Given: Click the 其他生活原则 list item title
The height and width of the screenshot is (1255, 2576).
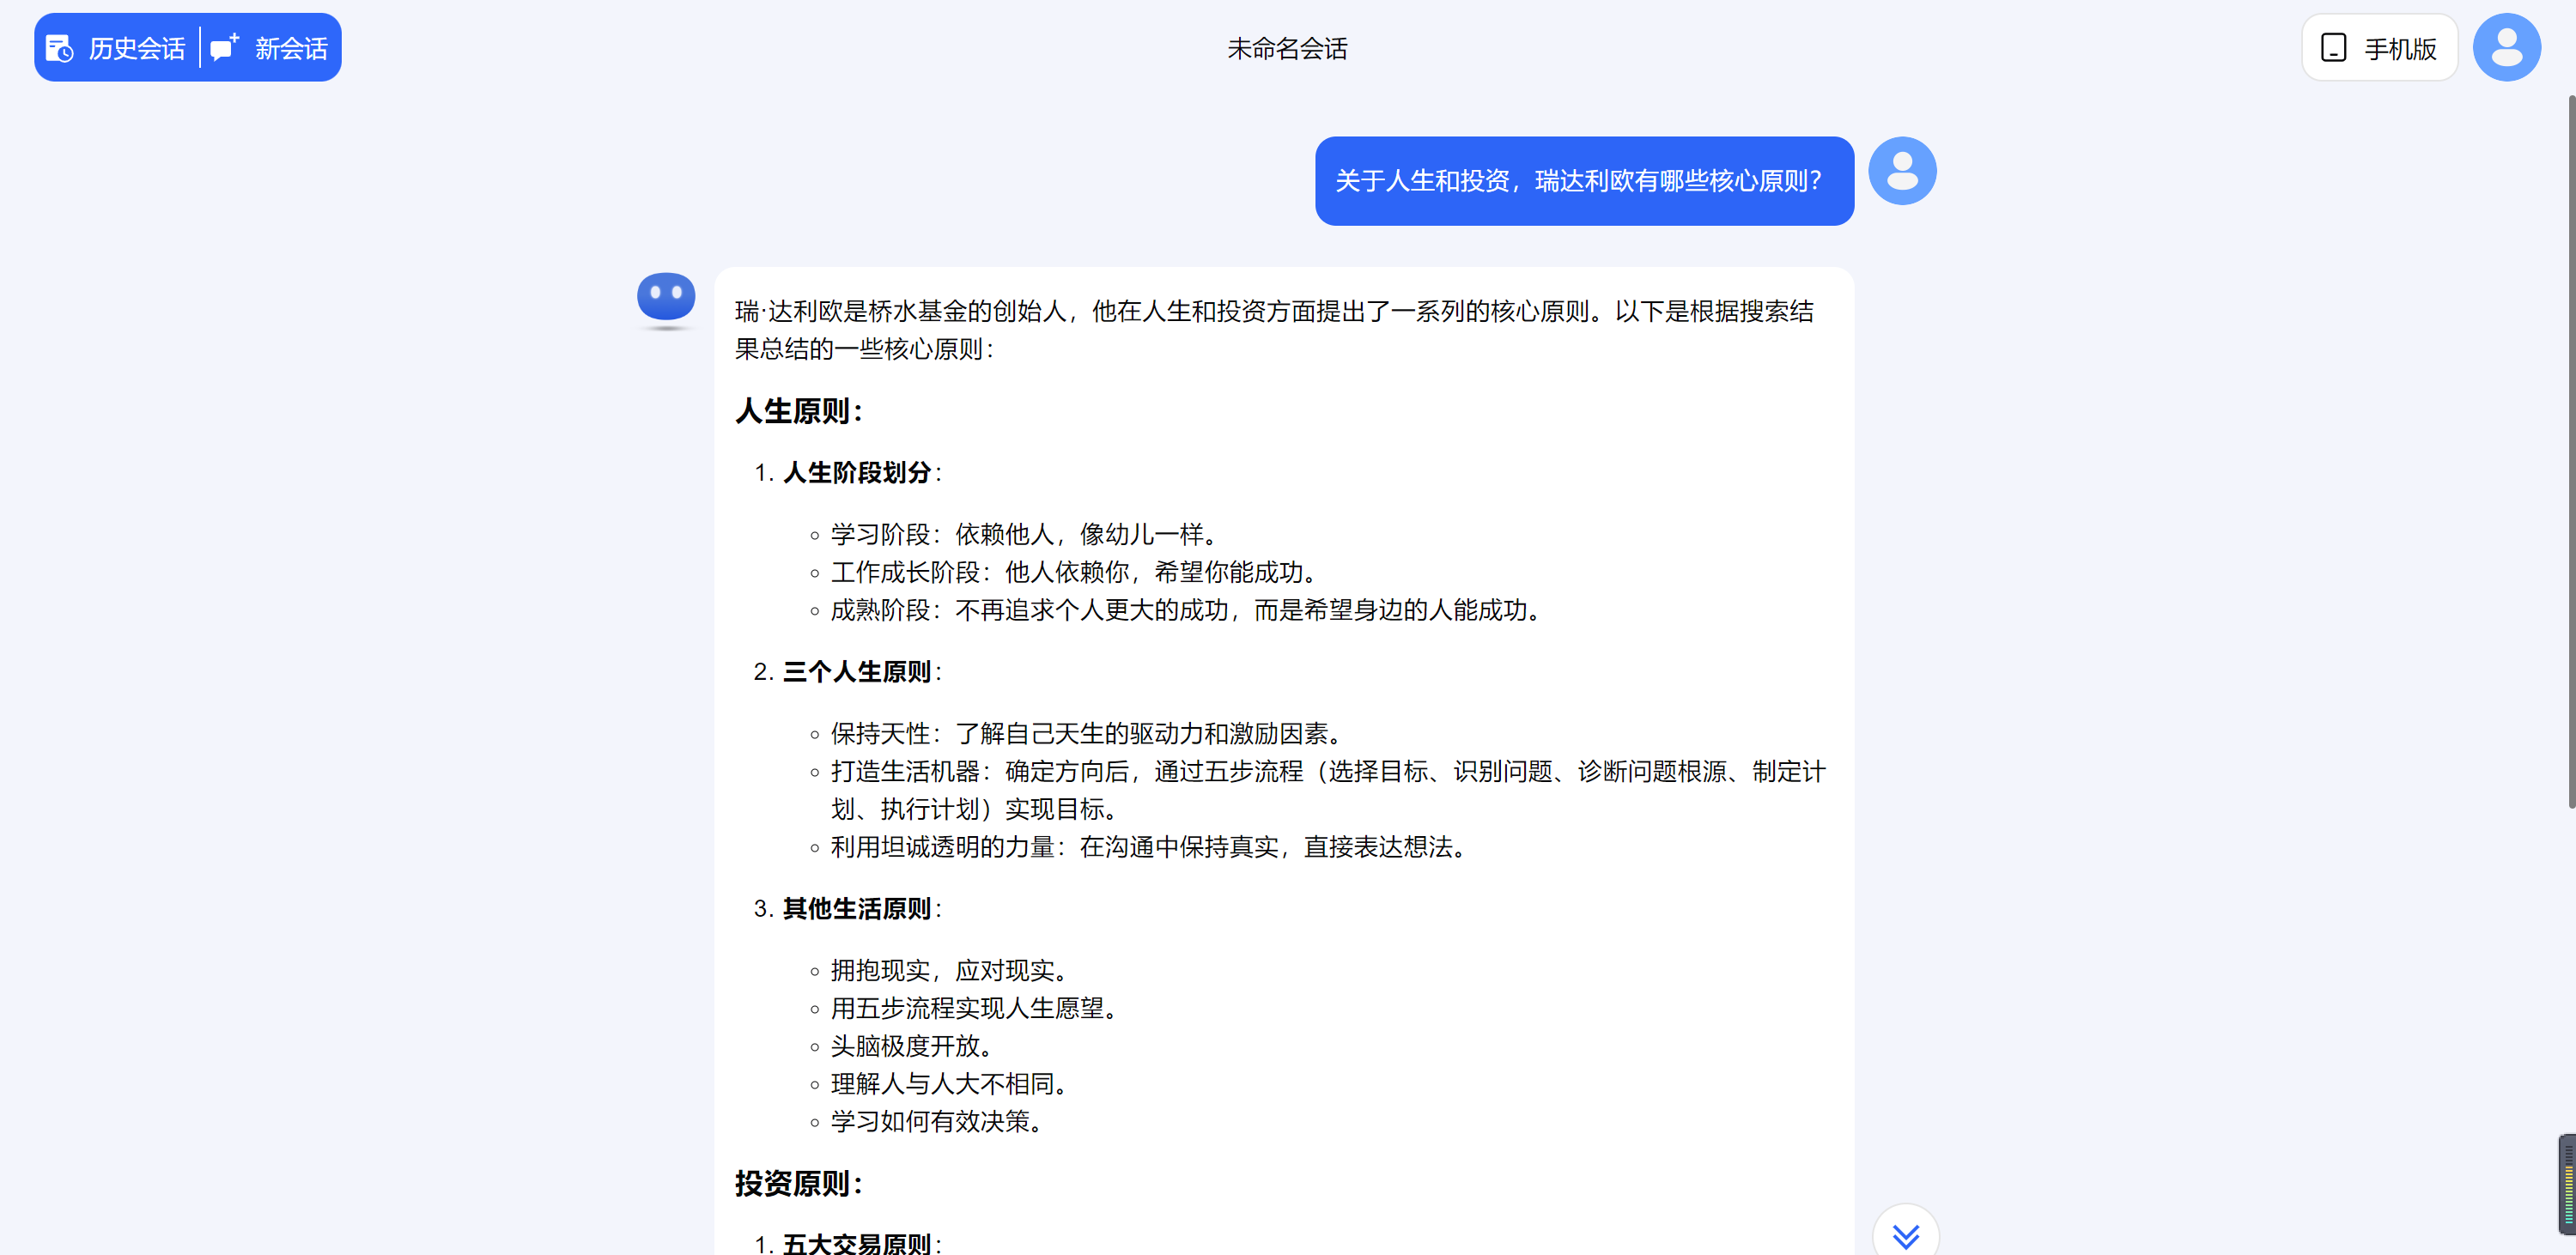Looking at the screenshot, I should (857, 908).
